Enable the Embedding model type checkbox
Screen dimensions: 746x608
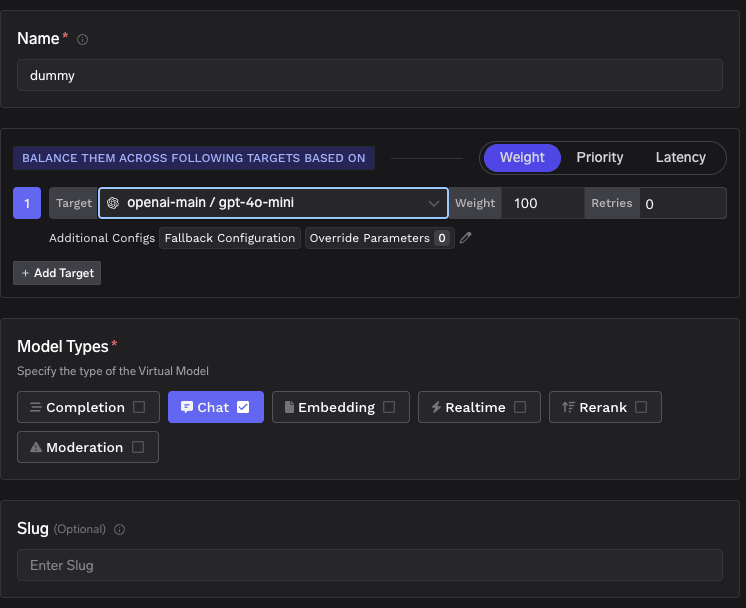(389, 407)
